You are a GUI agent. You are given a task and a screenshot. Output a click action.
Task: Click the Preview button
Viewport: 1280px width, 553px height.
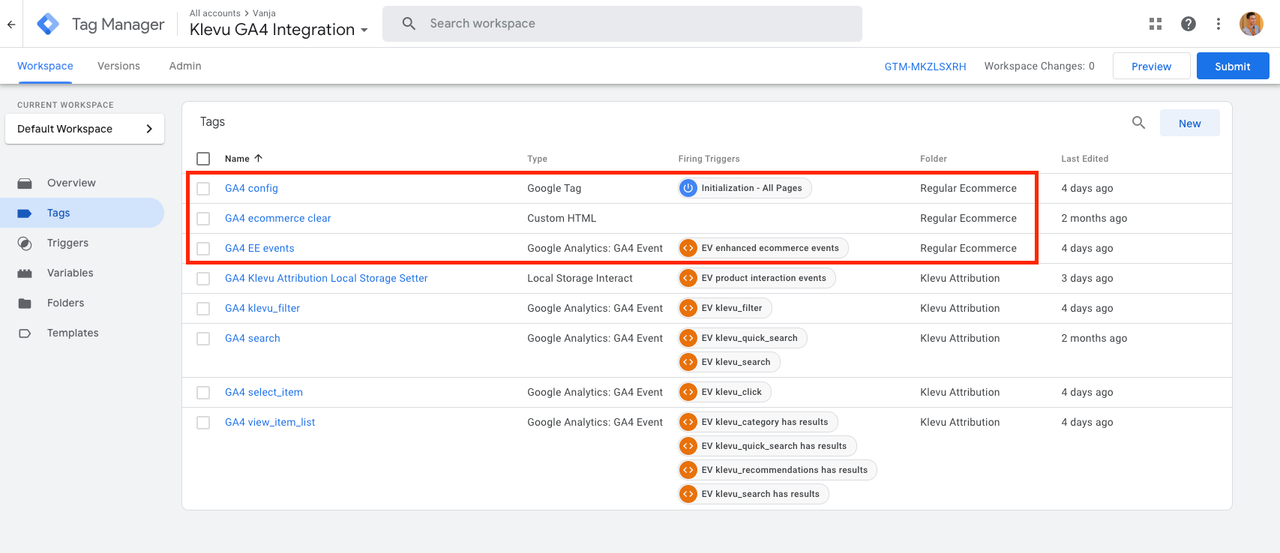pos(1151,66)
